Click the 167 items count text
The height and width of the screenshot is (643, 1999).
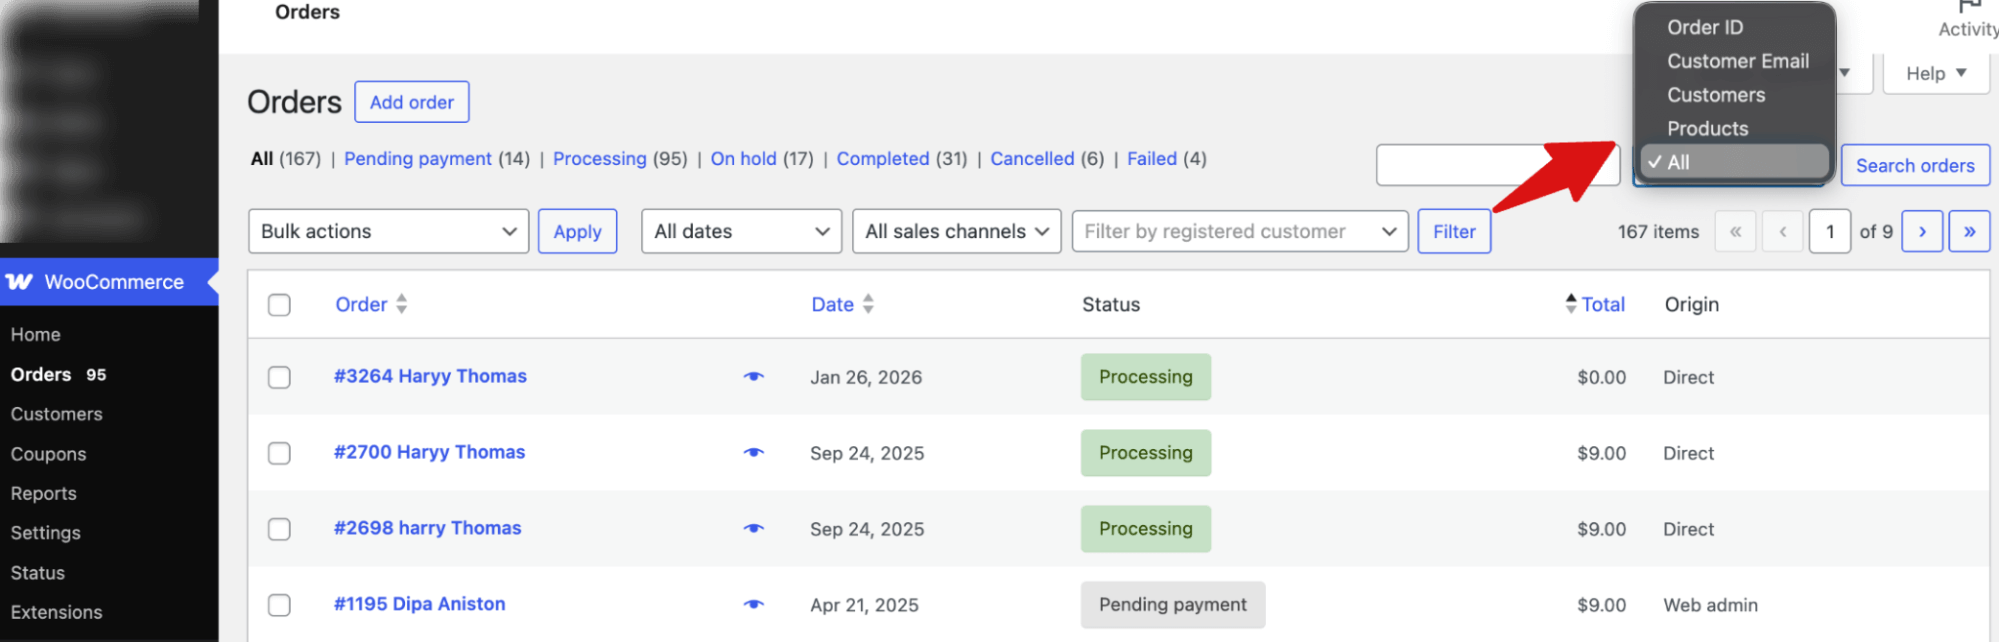[1658, 232]
